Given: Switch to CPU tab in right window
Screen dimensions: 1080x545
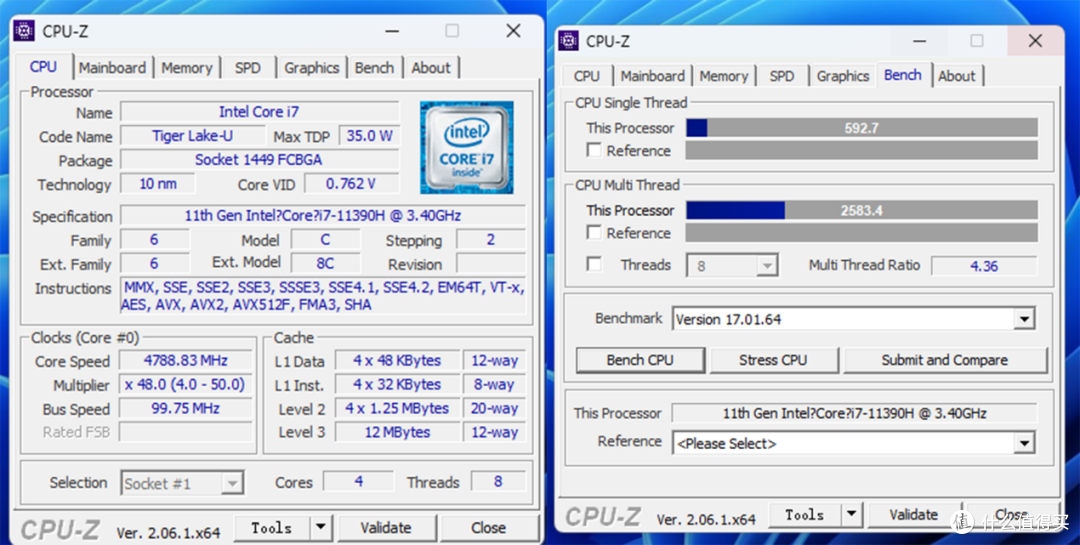Looking at the screenshot, I should 587,76.
